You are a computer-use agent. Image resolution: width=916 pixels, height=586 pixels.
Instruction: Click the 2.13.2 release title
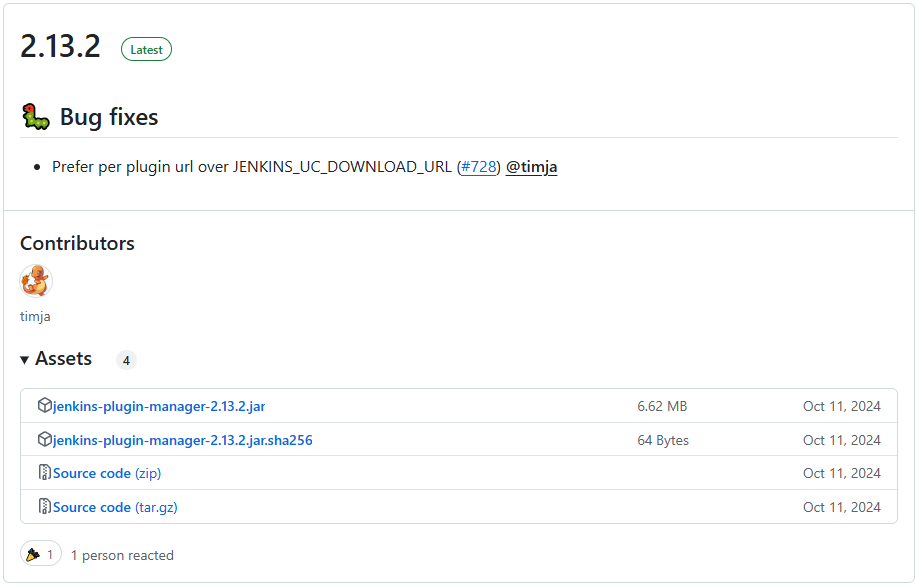[x=60, y=46]
